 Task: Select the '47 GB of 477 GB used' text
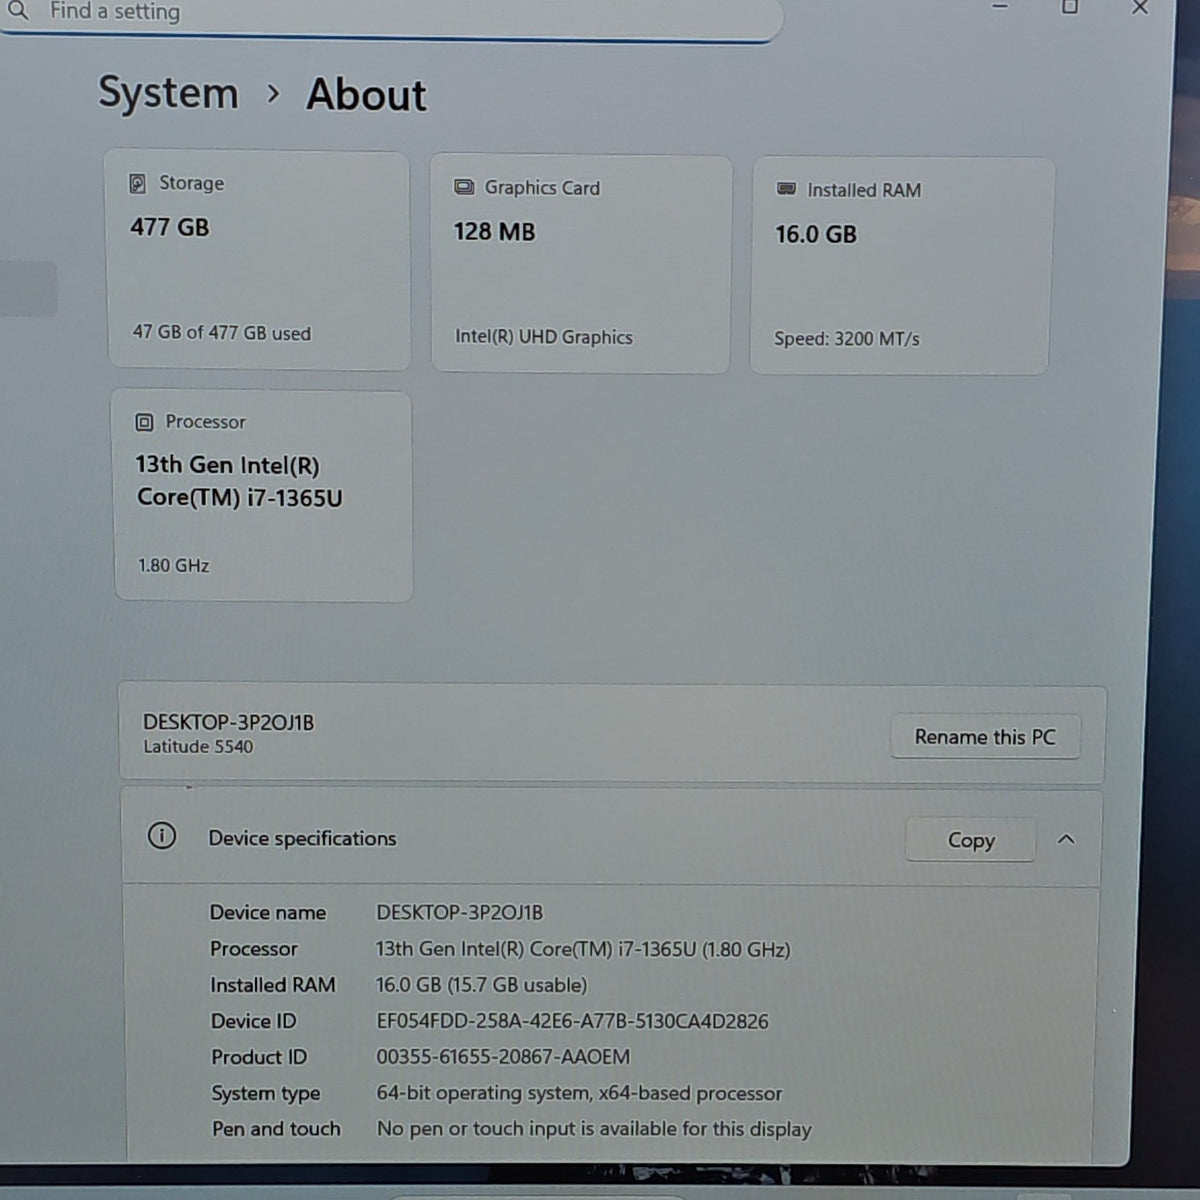click(x=222, y=333)
